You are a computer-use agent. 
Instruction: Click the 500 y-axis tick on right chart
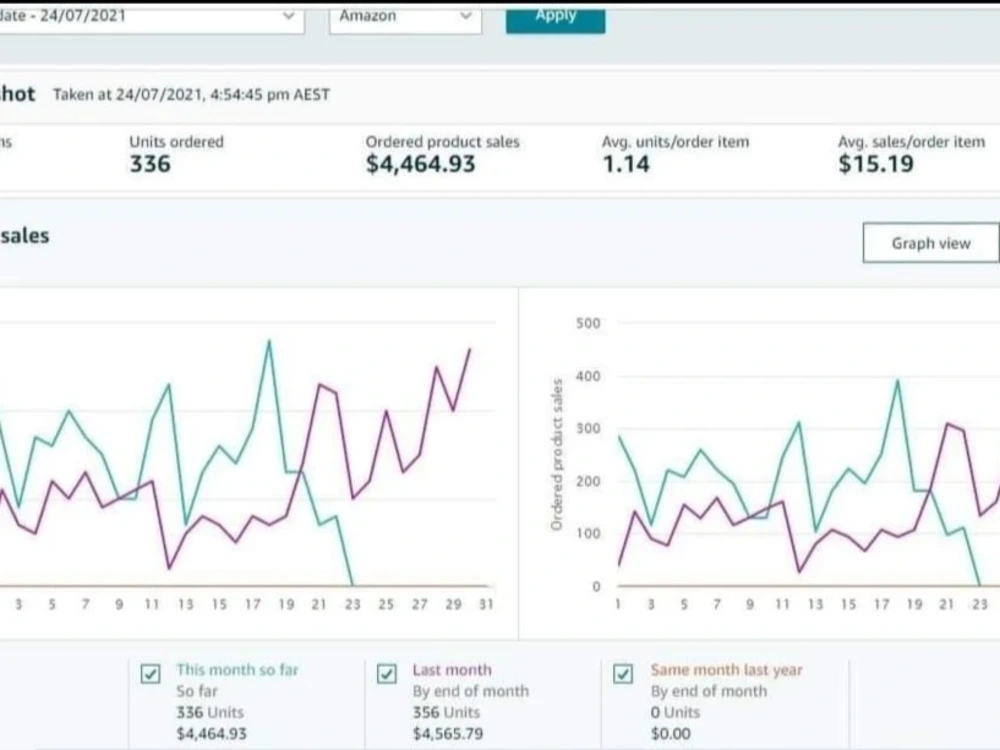(x=588, y=323)
